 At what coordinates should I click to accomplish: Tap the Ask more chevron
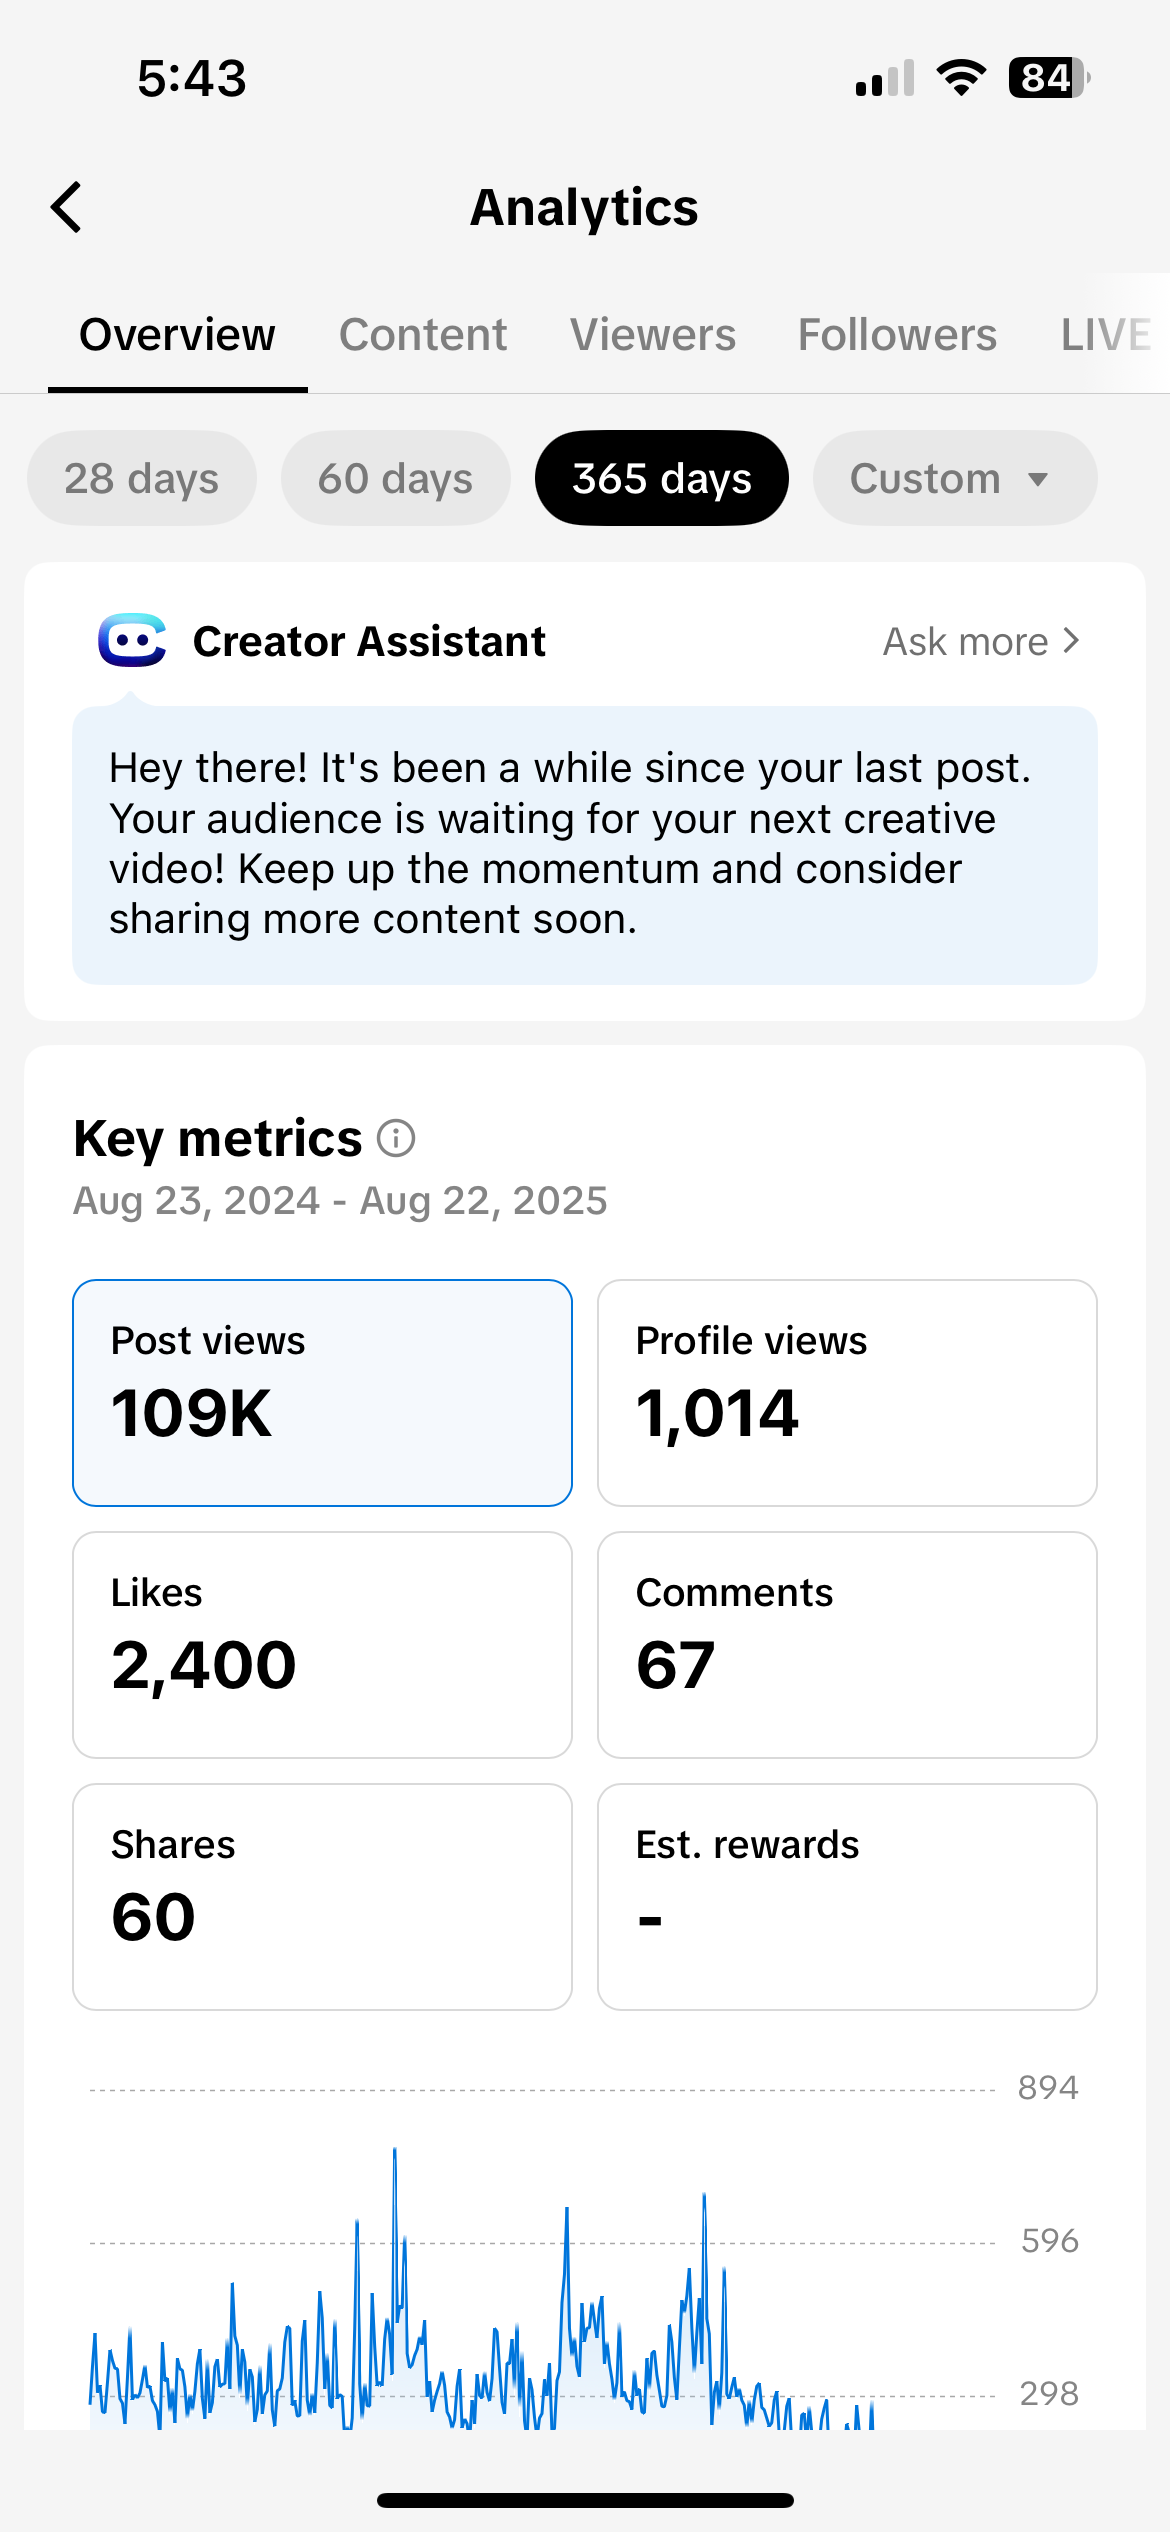point(1071,641)
